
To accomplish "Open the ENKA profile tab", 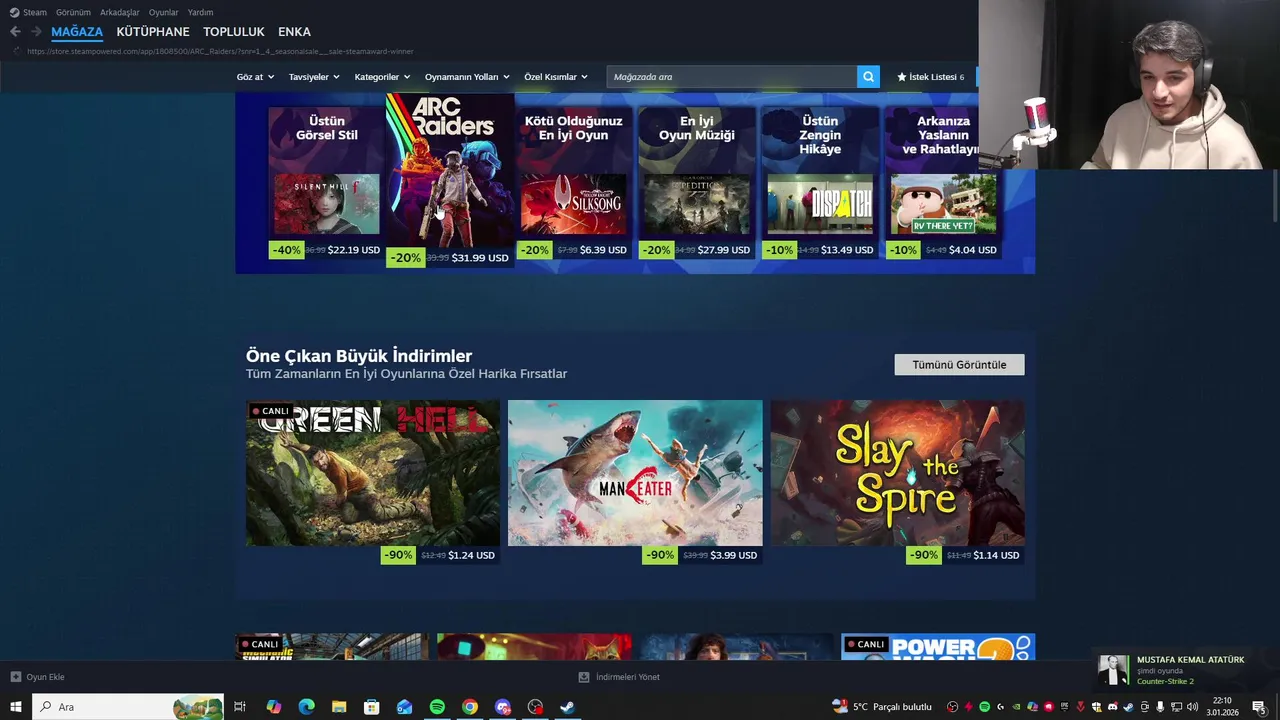I will pyautogui.click(x=294, y=32).
